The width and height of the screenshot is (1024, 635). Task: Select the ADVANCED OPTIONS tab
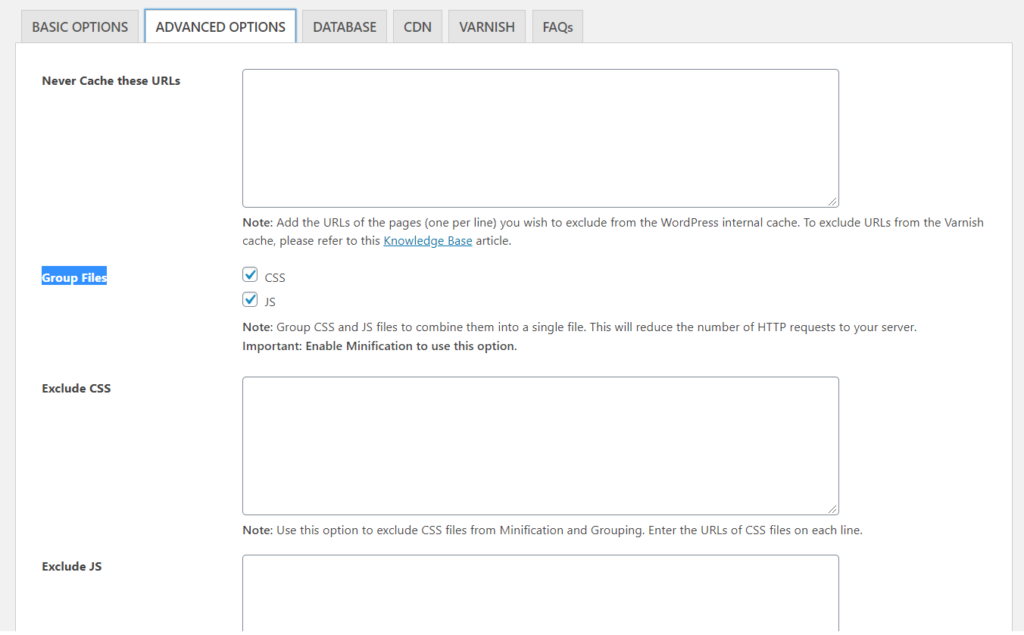pos(220,27)
